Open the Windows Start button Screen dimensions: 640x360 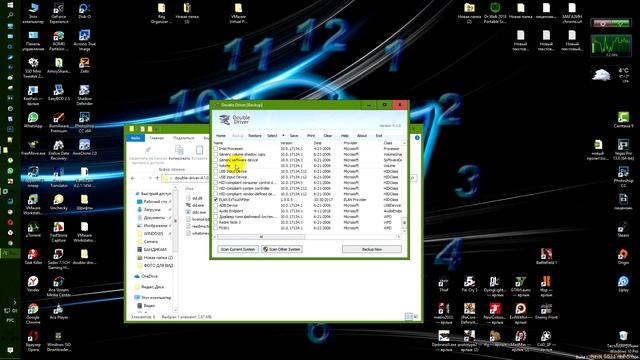[x=10, y=5]
